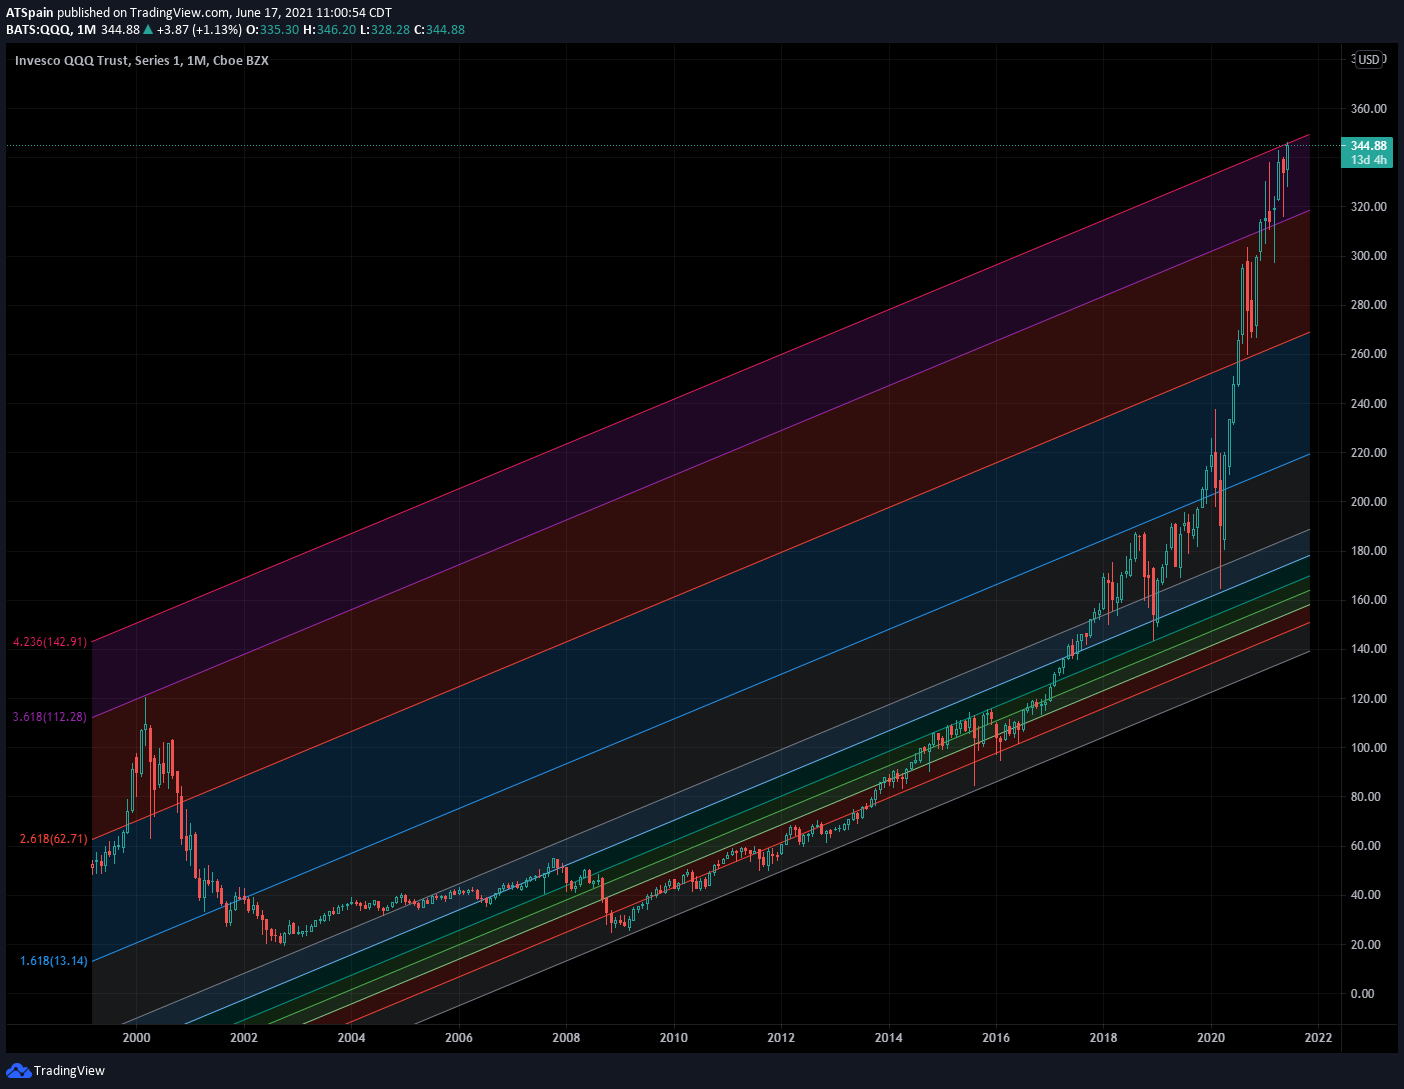Click the 2014 year on time axis
1404x1089 pixels.
pyautogui.click(x=889, y=1038)
